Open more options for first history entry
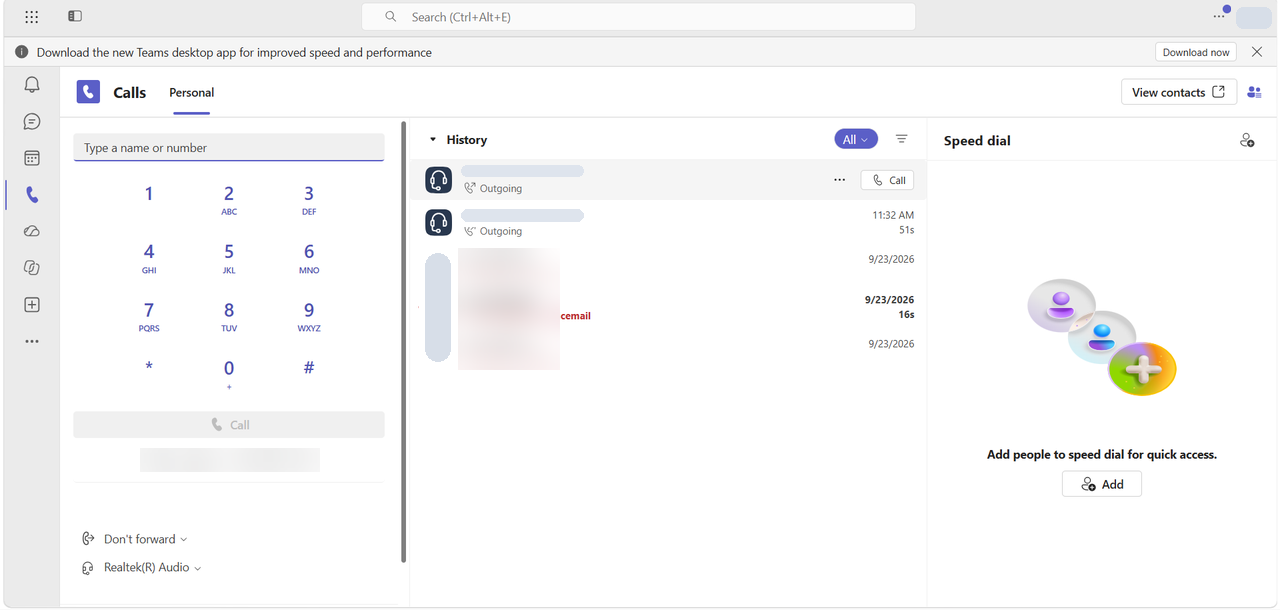 coord(839,180)
